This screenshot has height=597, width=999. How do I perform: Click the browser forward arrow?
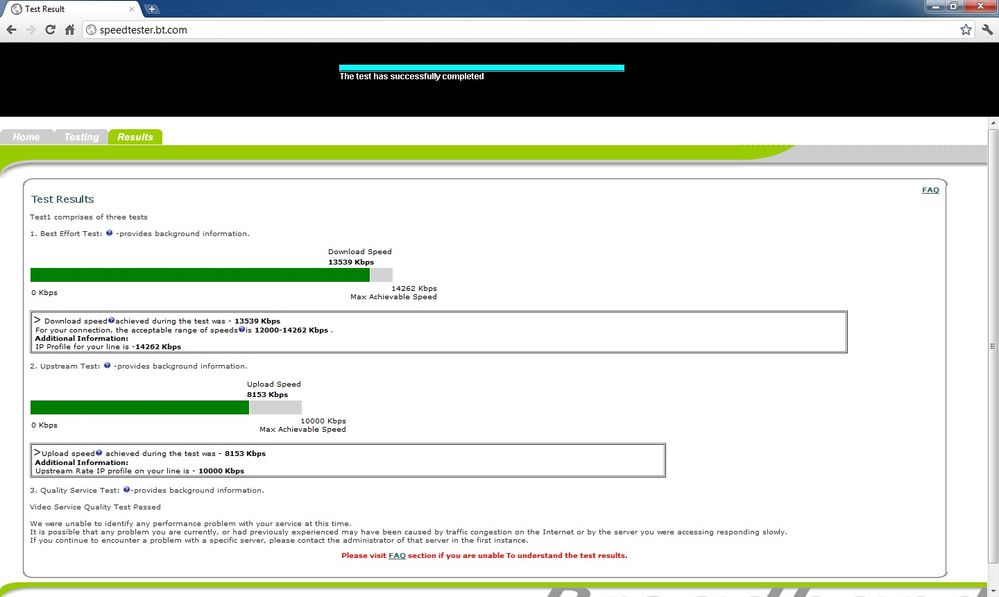31,29
